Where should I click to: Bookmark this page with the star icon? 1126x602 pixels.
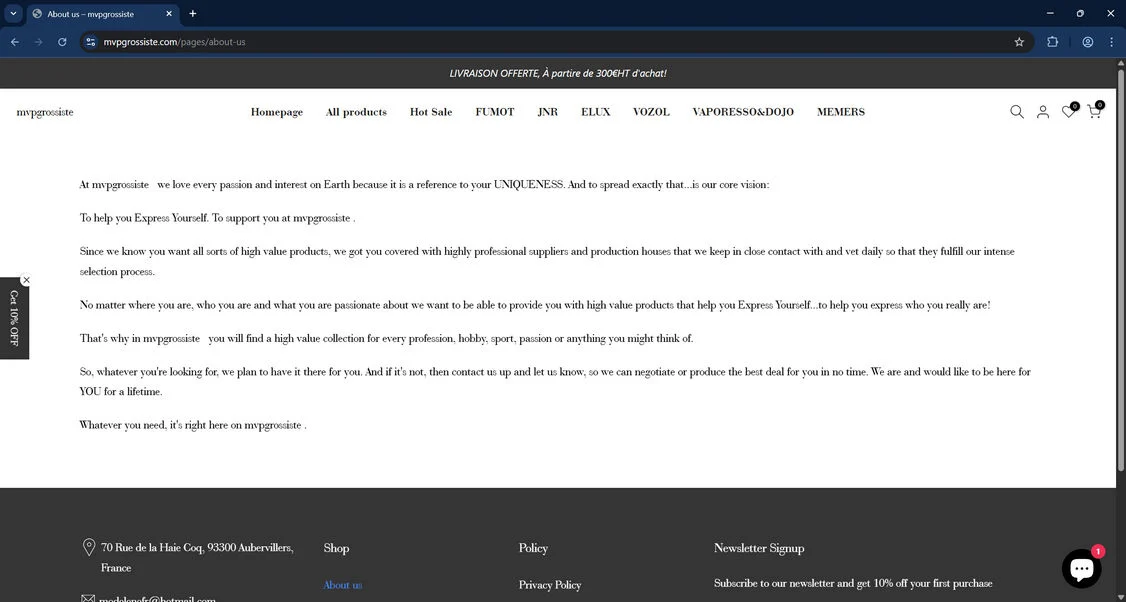click(x=1019, y=42)
